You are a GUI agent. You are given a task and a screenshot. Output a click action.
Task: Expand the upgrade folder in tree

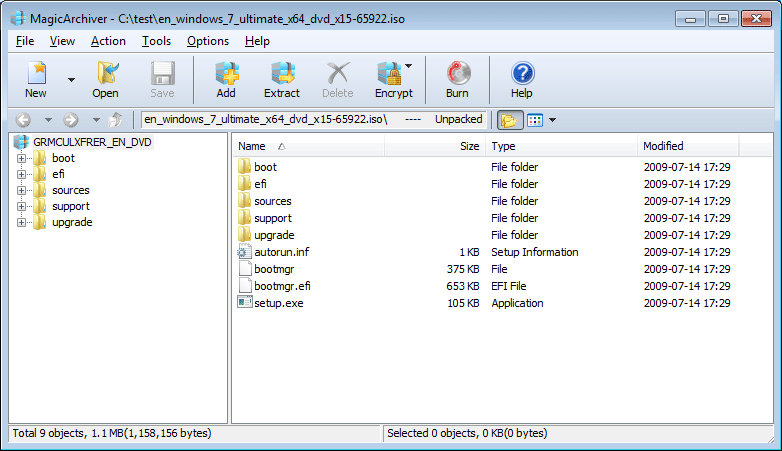point(21,222)
